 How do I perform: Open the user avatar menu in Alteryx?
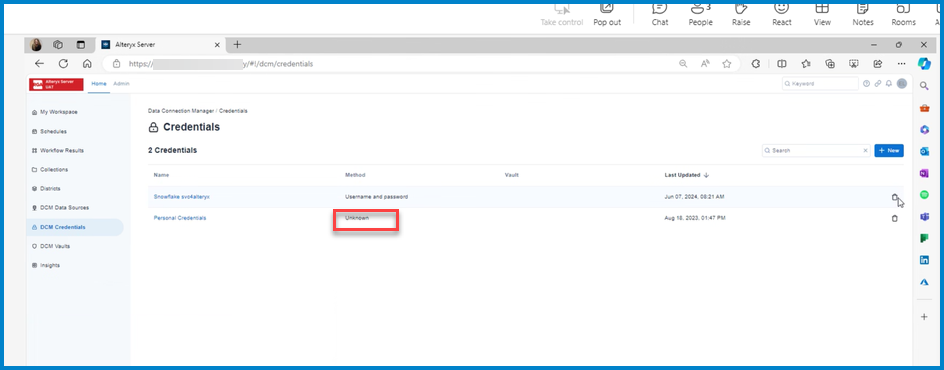pos(901,84)
